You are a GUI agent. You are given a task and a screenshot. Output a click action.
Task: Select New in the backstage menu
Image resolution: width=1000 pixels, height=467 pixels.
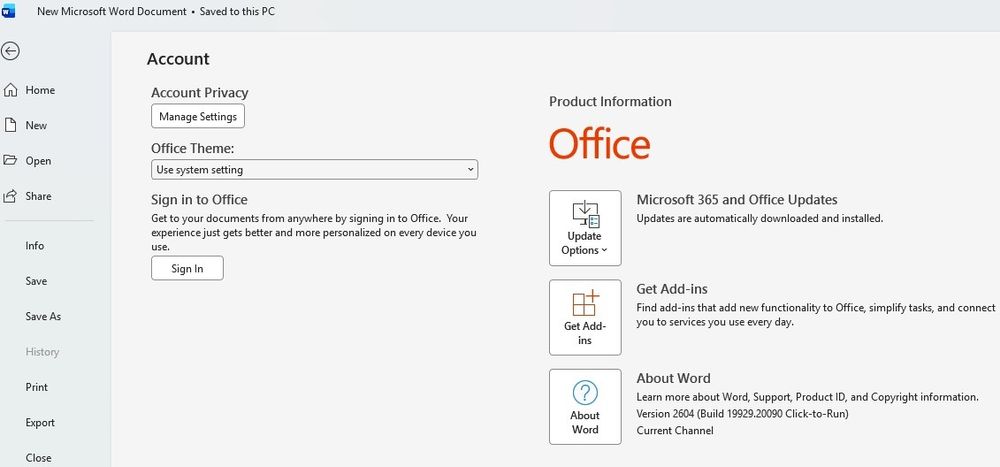[36, 126]
